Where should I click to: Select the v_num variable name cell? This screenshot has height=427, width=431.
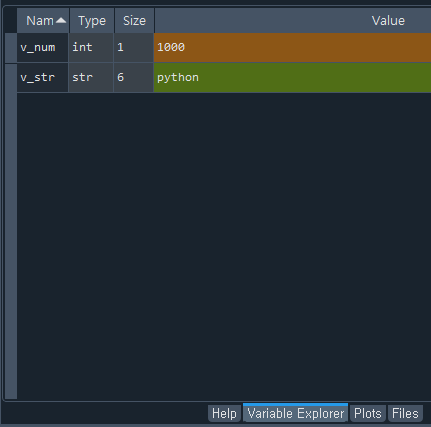(43, 47)
